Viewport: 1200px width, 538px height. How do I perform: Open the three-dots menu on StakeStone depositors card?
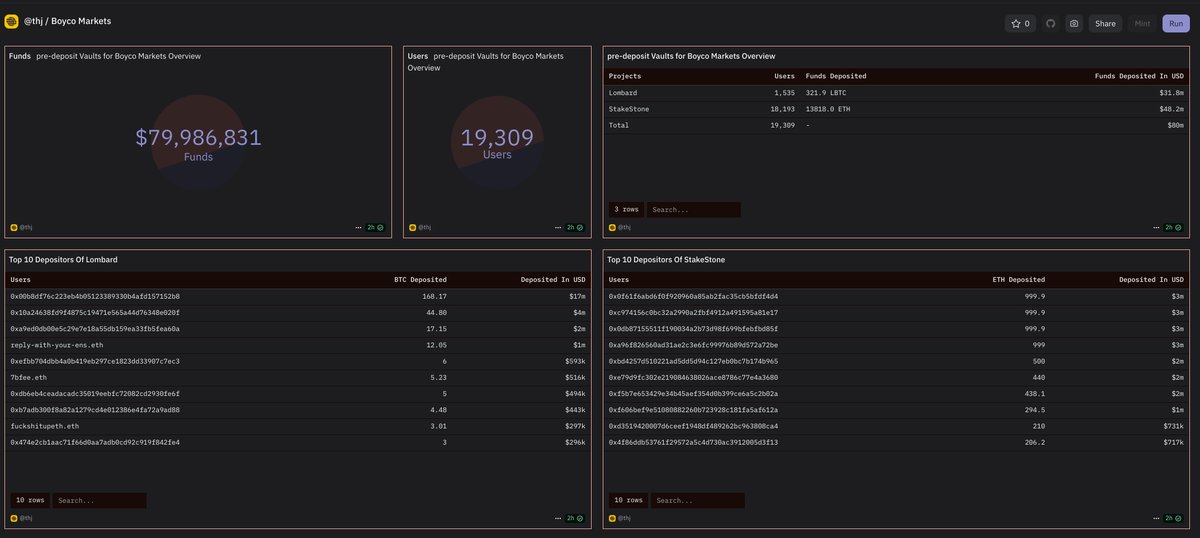coord(1158,518)
